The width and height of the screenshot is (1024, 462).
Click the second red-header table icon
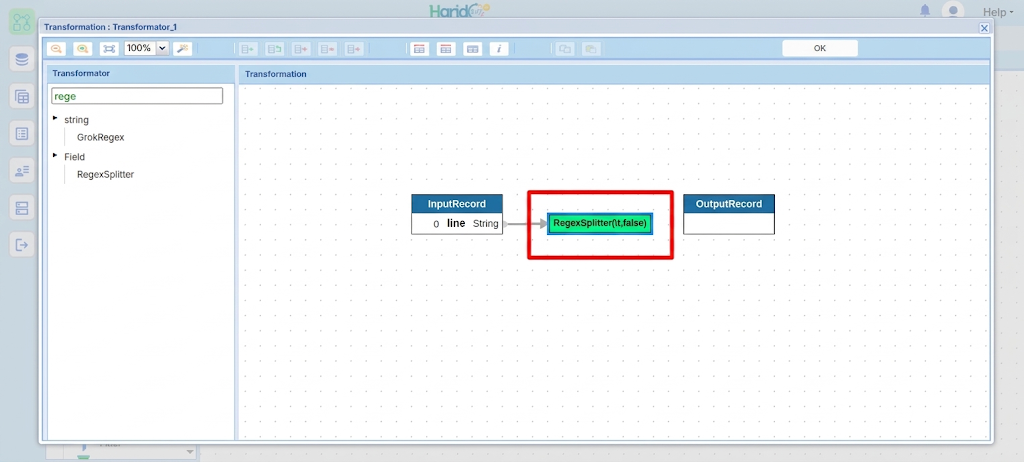[x=446, y=49]
